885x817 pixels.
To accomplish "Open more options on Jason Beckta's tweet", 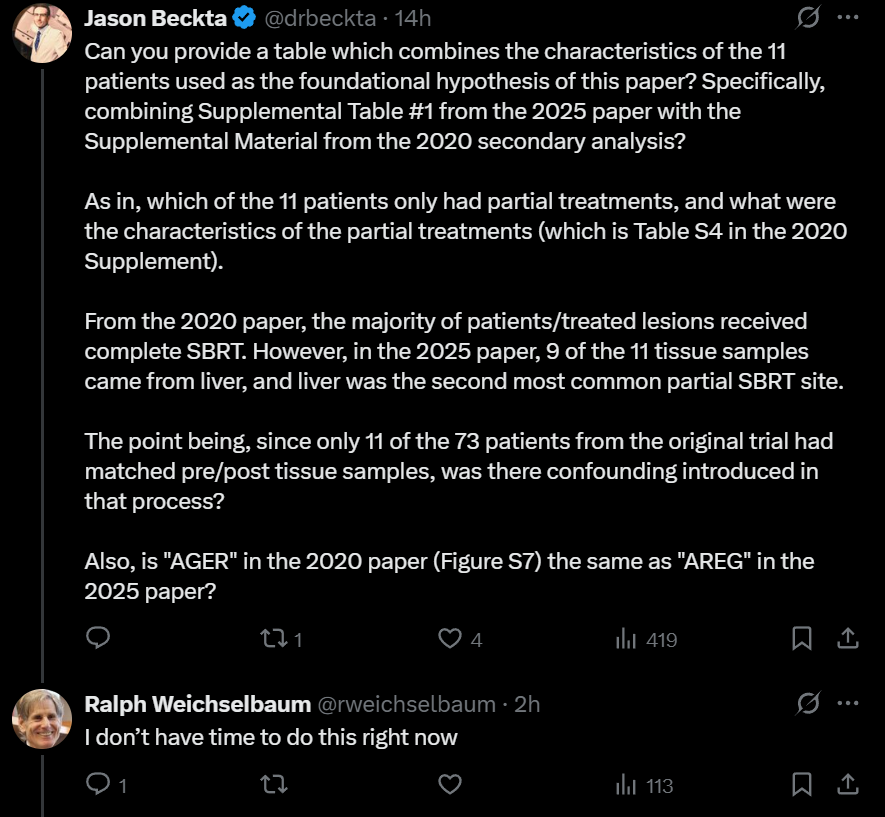I will [x=846, y=17].
